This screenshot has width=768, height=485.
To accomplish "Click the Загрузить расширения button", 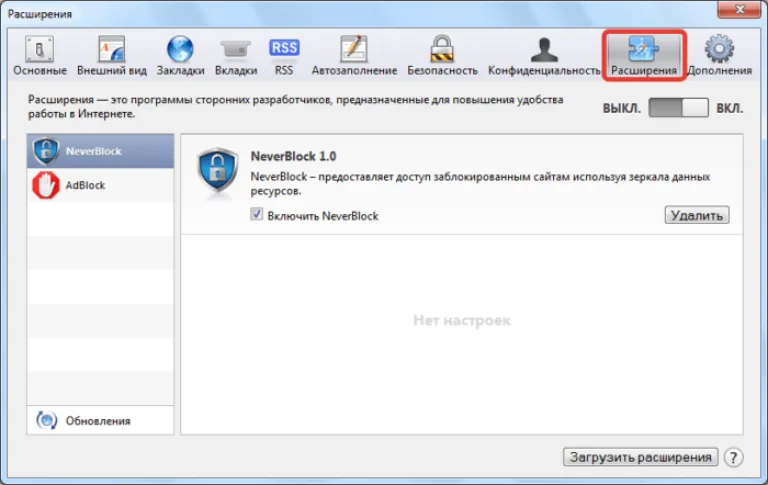I will (x=640, y=457).
